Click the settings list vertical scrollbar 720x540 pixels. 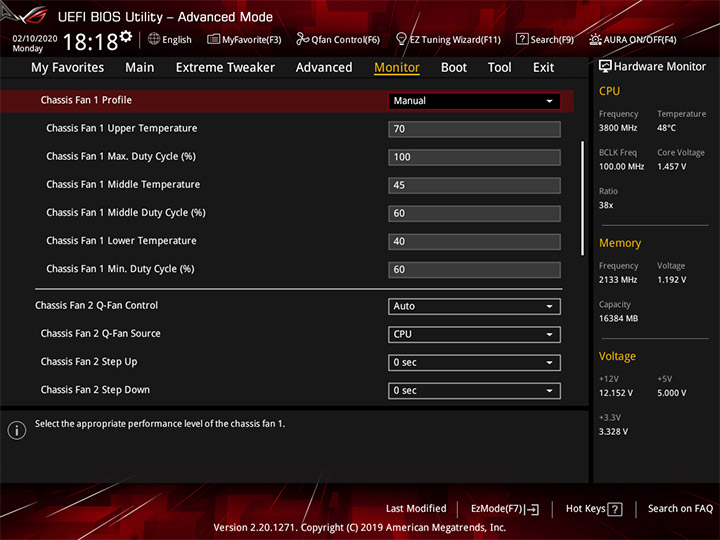pyautogui.click(x=583, y=198)
